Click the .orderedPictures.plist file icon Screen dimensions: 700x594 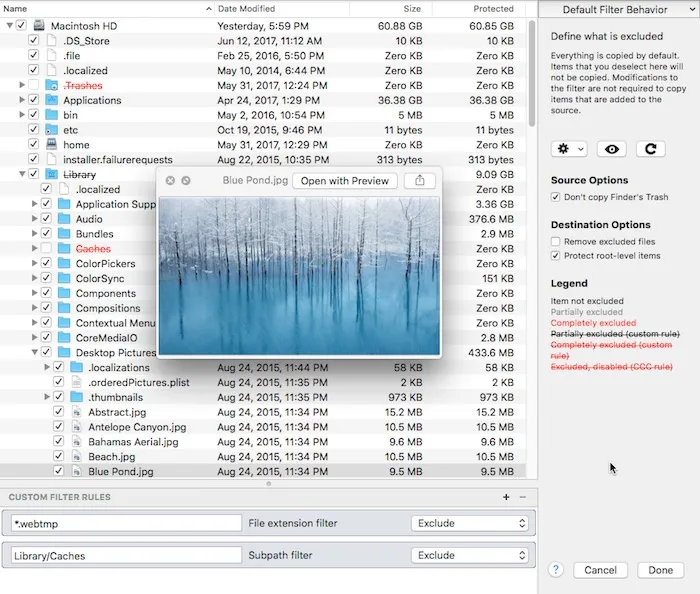point(77,382)
